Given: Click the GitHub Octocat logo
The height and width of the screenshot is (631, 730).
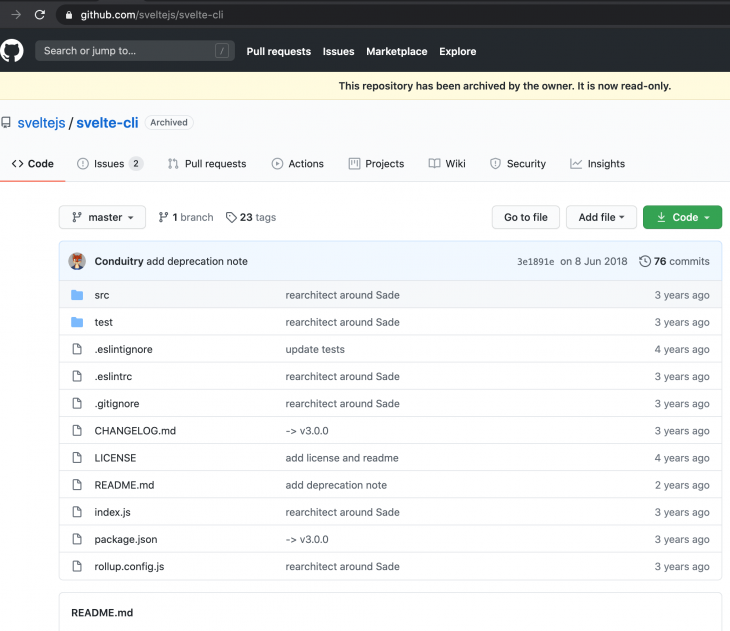Looking at the screenshot, I should [12, 51].
